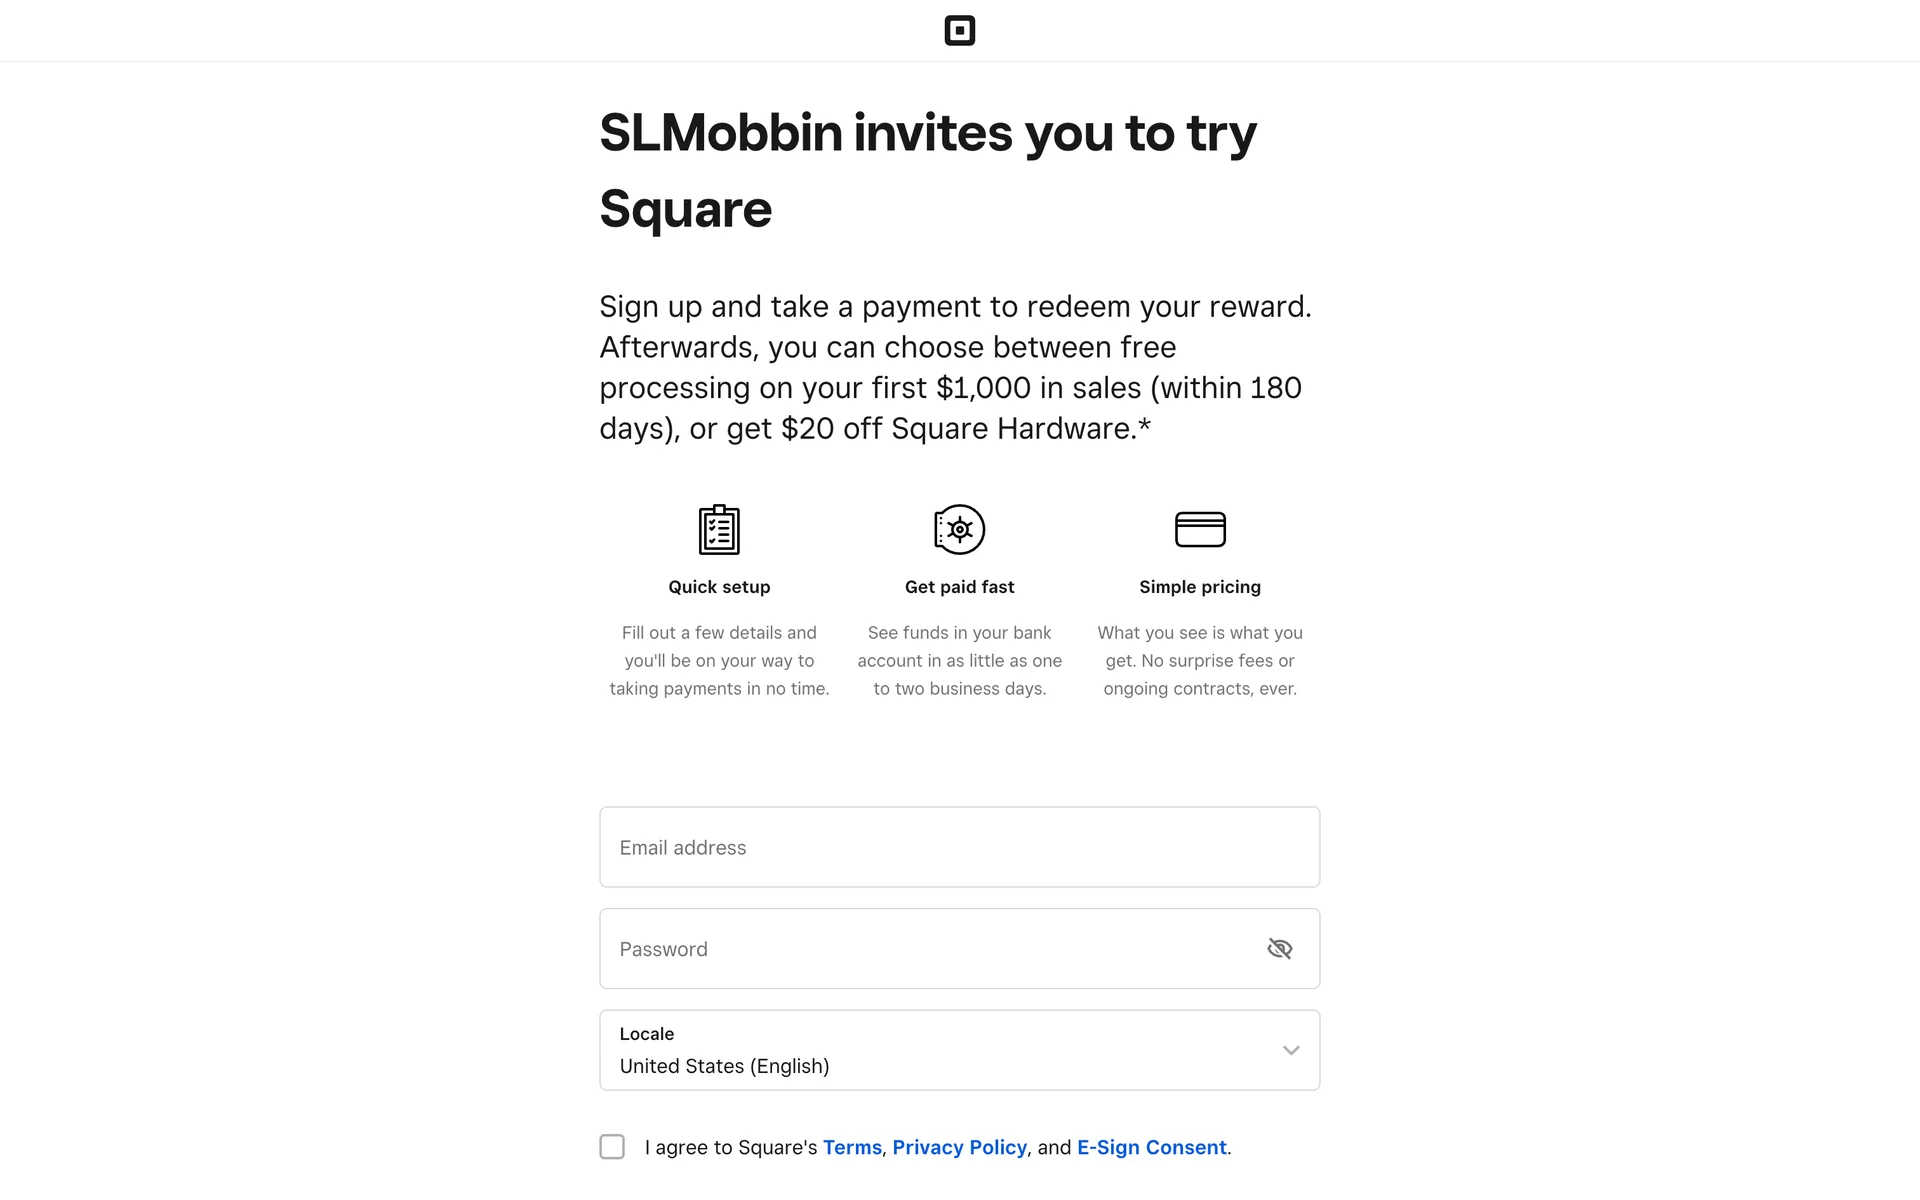Open the Privacy Policy link

tap(959, 1147)
